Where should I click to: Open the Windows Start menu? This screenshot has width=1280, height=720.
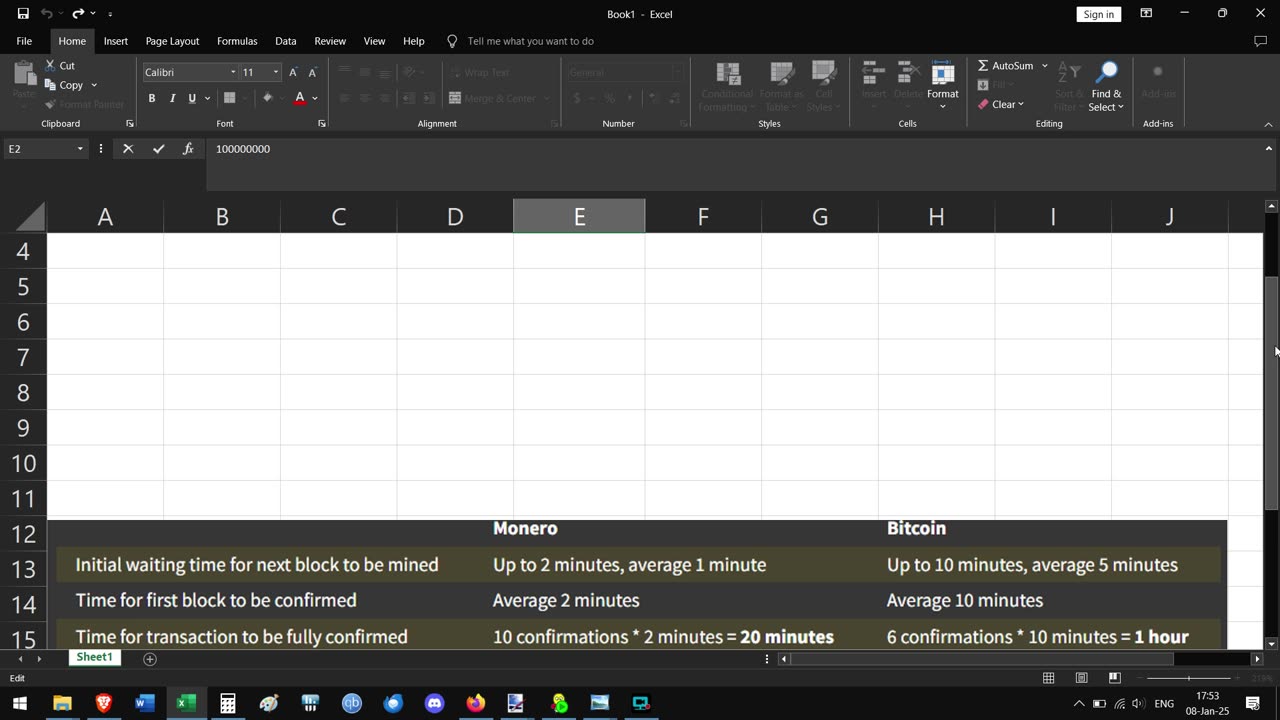[19, 703]
